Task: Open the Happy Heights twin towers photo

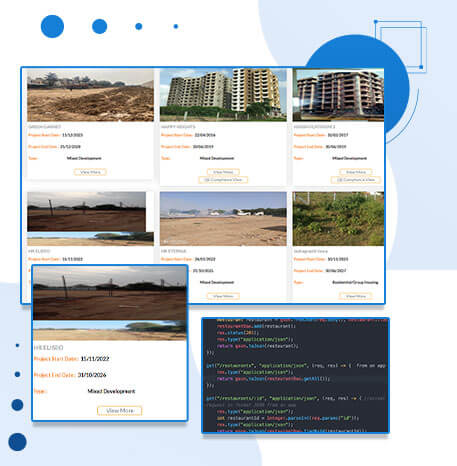Action: click(223, 95)
